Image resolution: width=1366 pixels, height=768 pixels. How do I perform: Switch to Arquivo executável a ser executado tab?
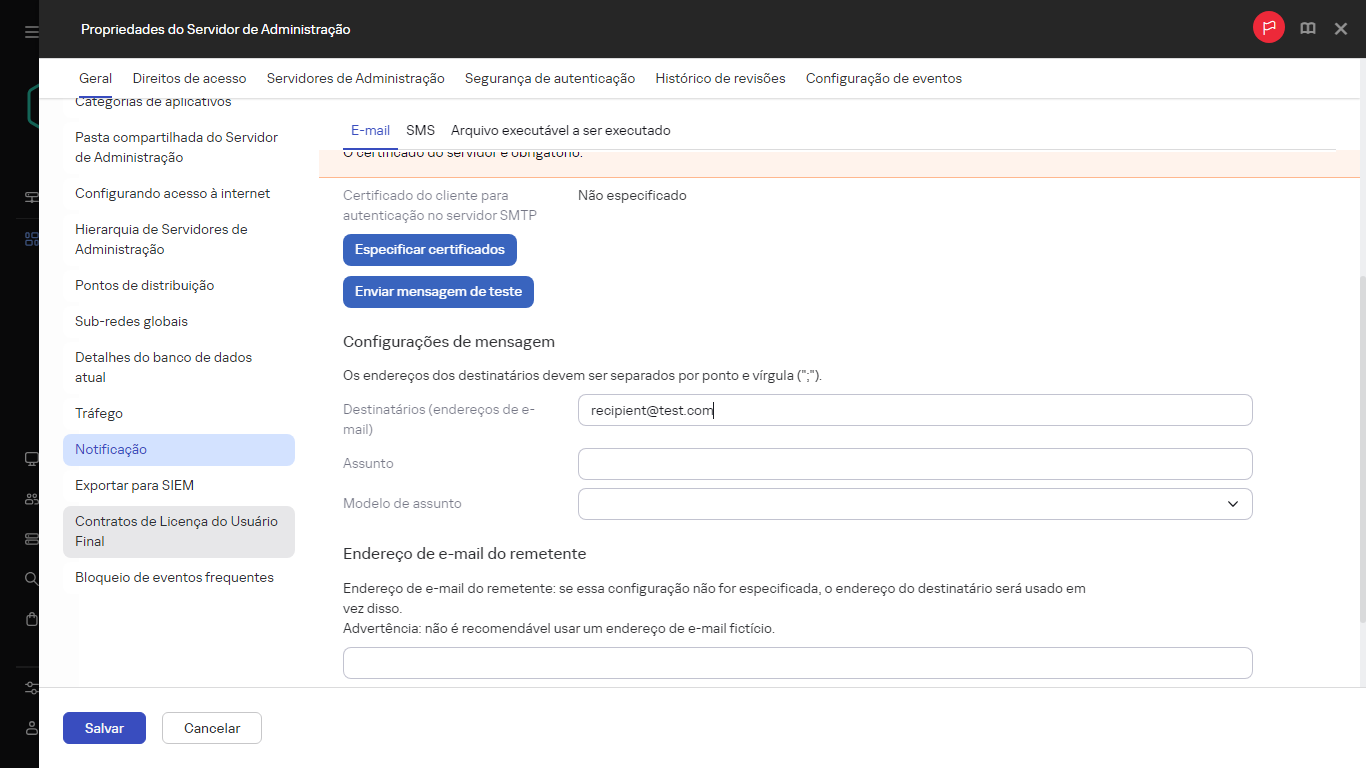coord(561,130)
